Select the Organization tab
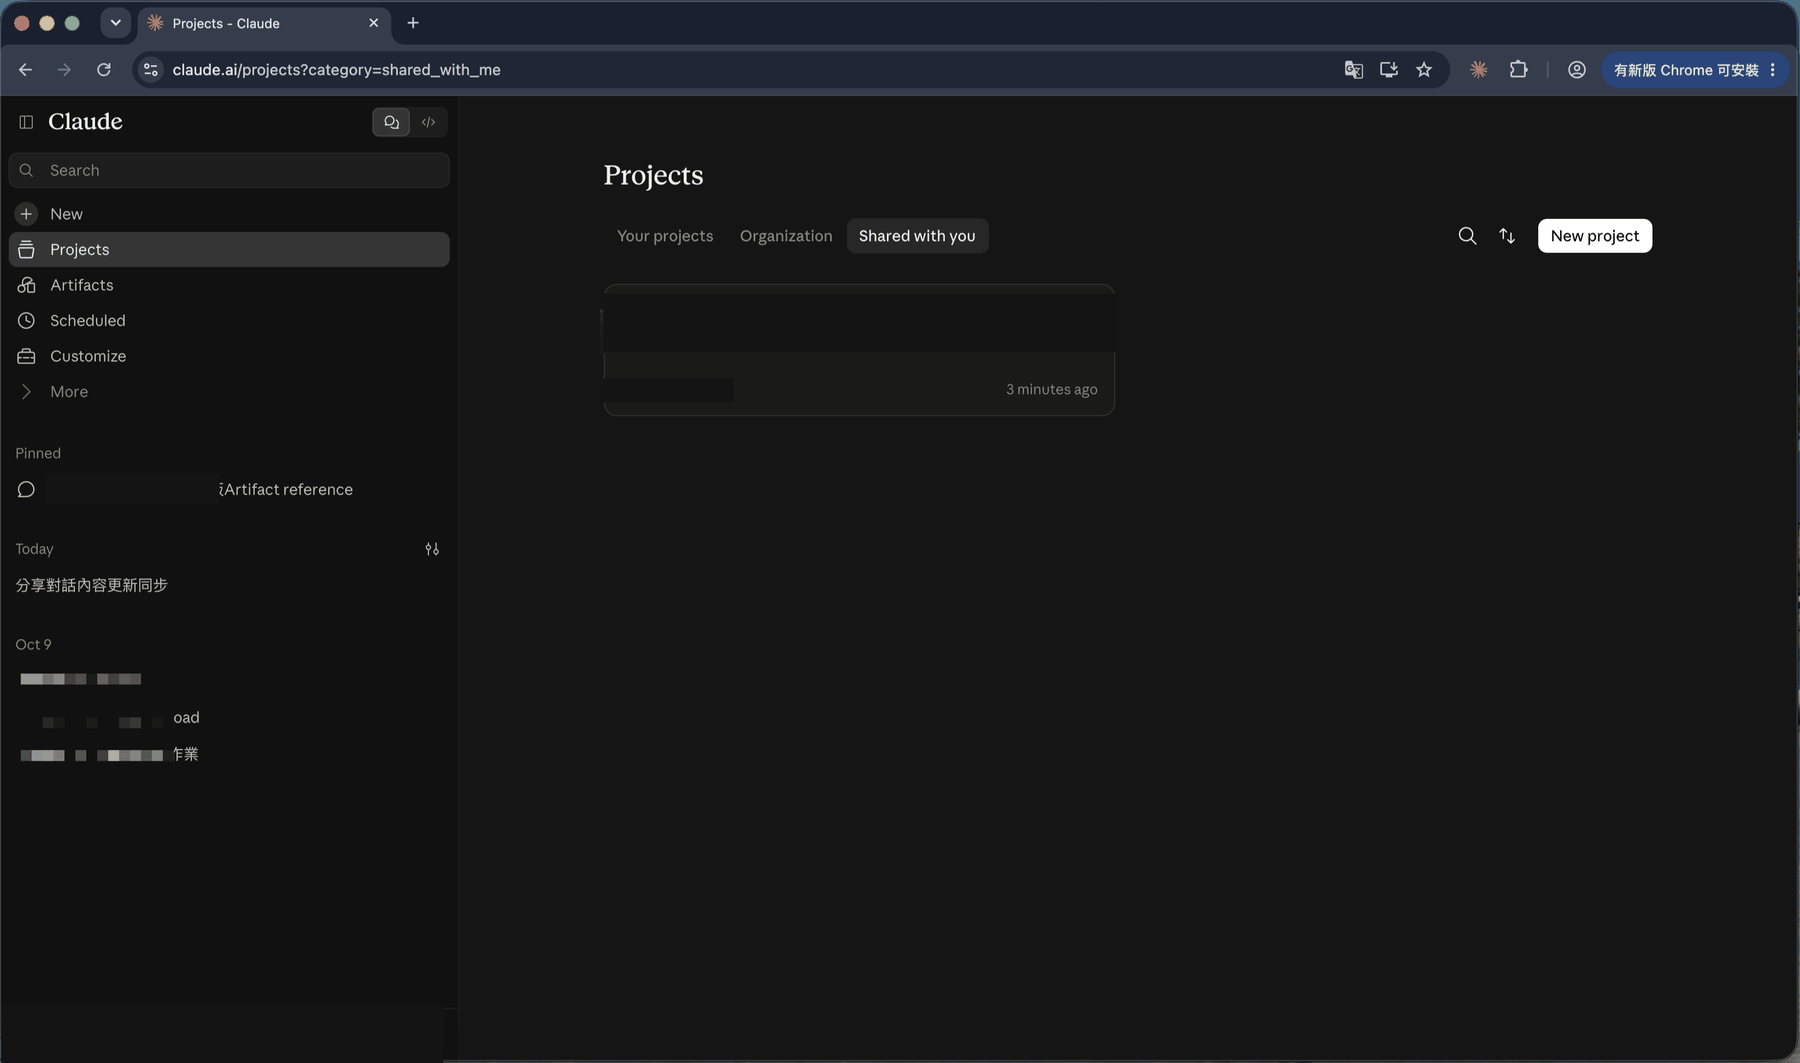The image size is (1800, 1063). coord(786,236)
